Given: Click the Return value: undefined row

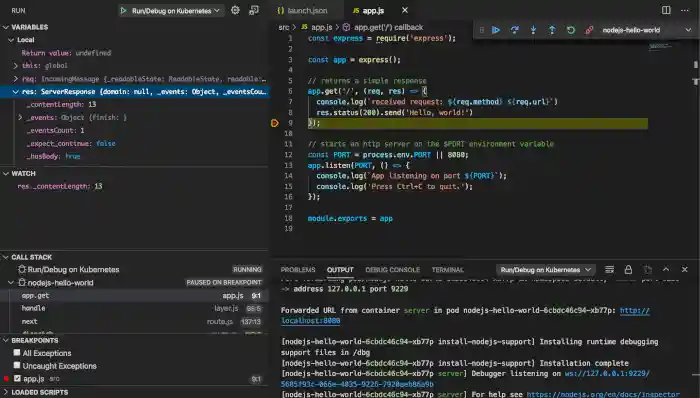Looking at the screenshot, I should pos(134,53).
